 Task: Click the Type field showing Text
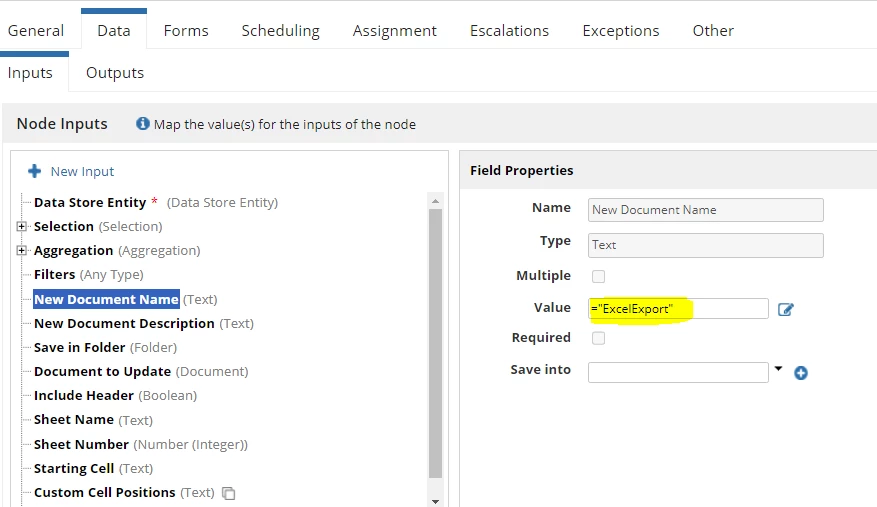(x=705, y=245)
